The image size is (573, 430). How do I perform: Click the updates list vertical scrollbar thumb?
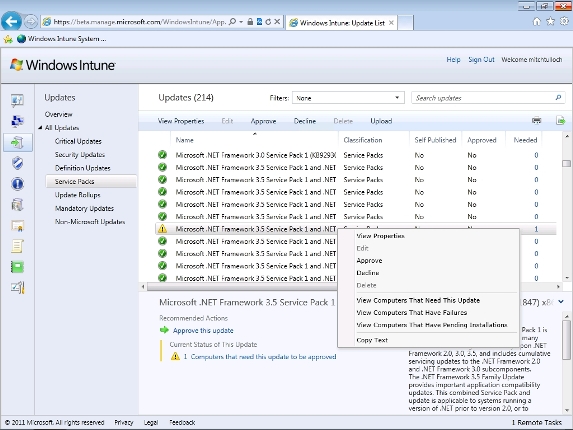(566, 163)
